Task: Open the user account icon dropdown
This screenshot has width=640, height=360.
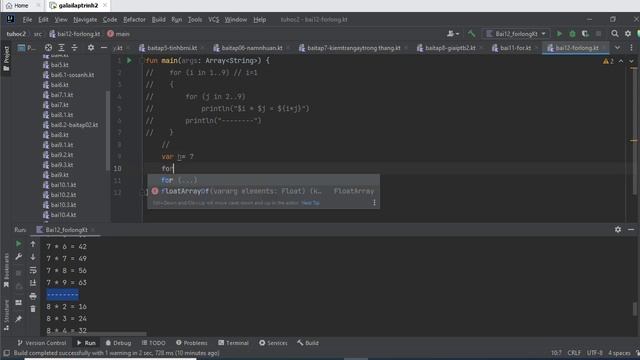Action: click(x=453, y=33)
